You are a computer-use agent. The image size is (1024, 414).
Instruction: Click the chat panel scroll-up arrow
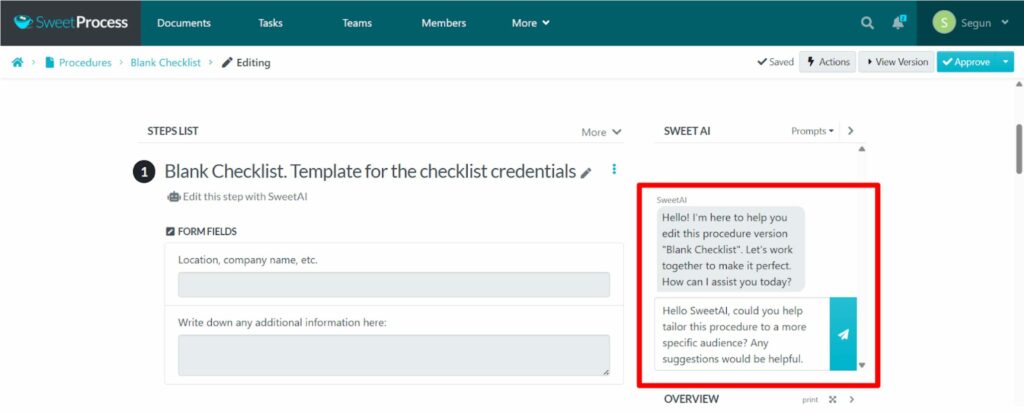click(x=861, y=149)
